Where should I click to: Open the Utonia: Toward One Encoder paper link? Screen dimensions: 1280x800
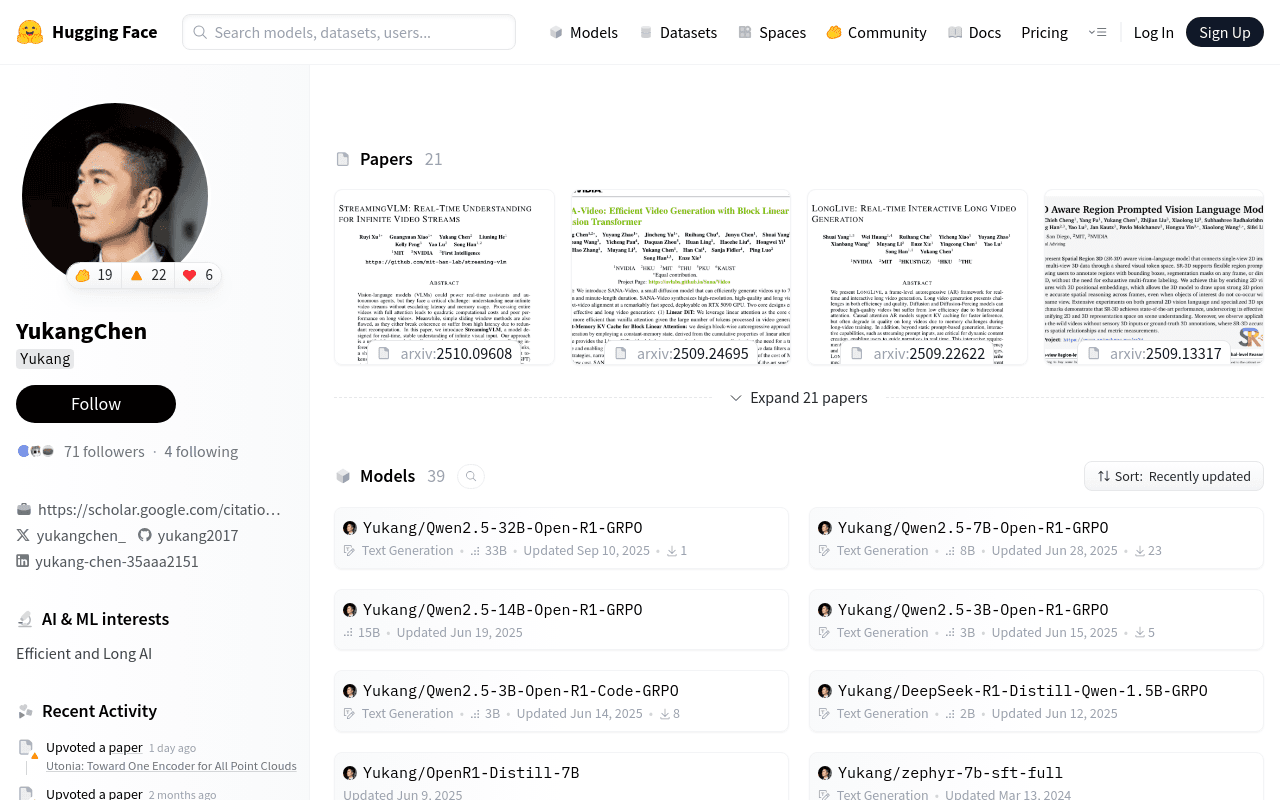pos(171,766)
